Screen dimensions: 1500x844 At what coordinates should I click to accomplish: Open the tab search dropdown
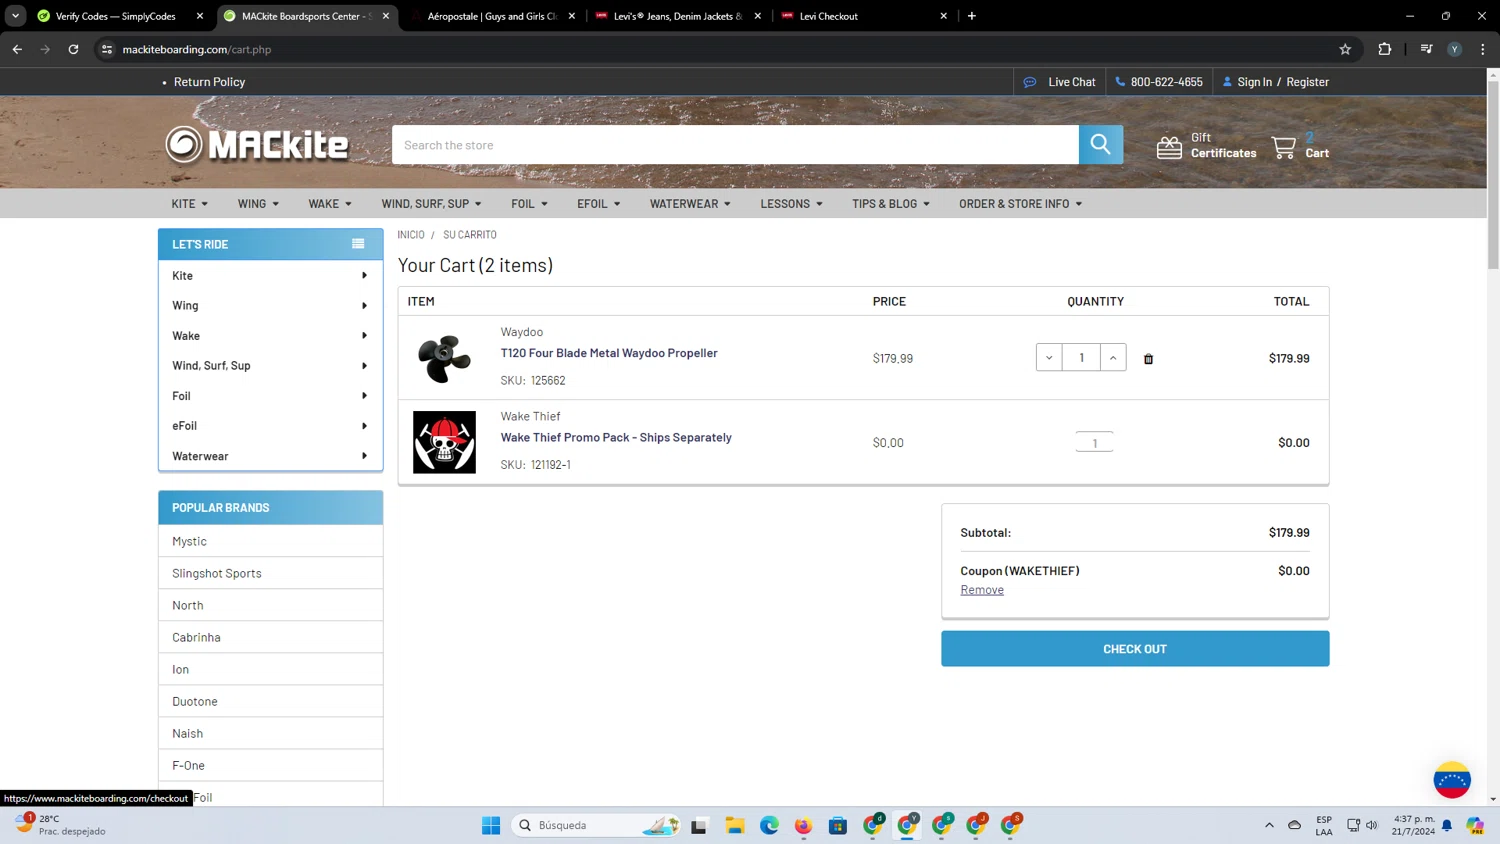(15, 16)
